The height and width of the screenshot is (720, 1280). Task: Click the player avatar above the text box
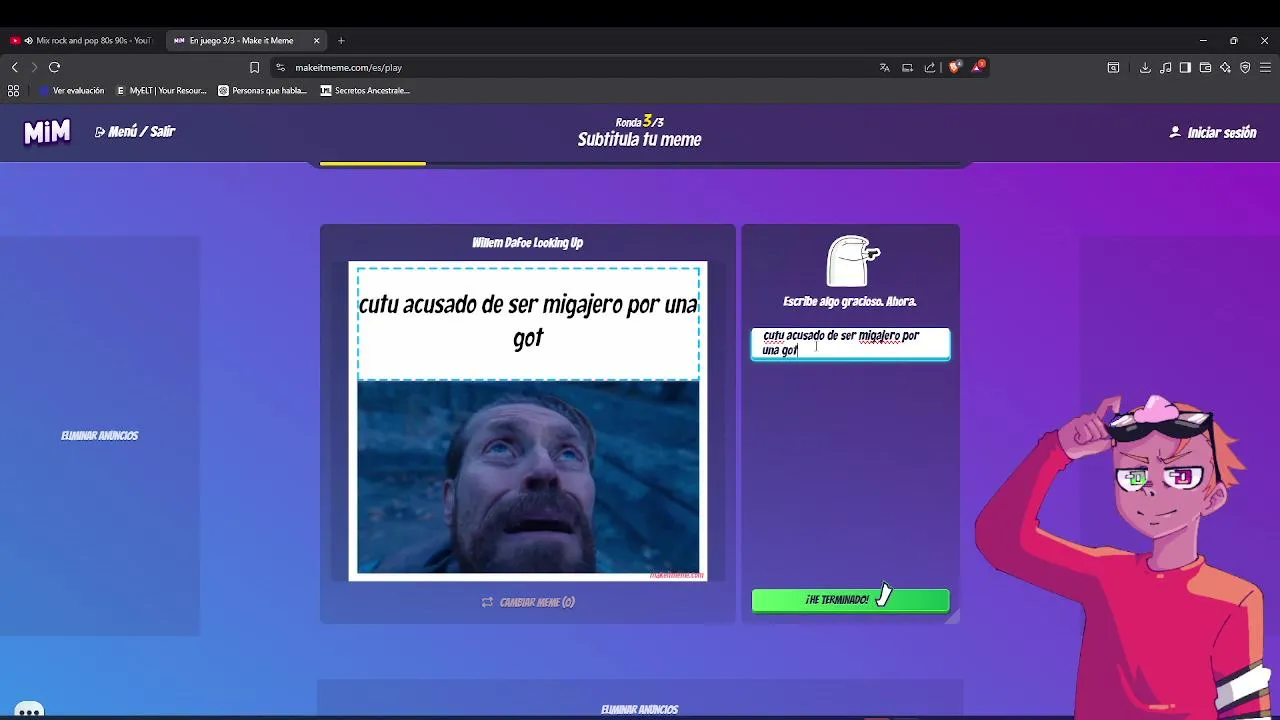click(852, 262)
